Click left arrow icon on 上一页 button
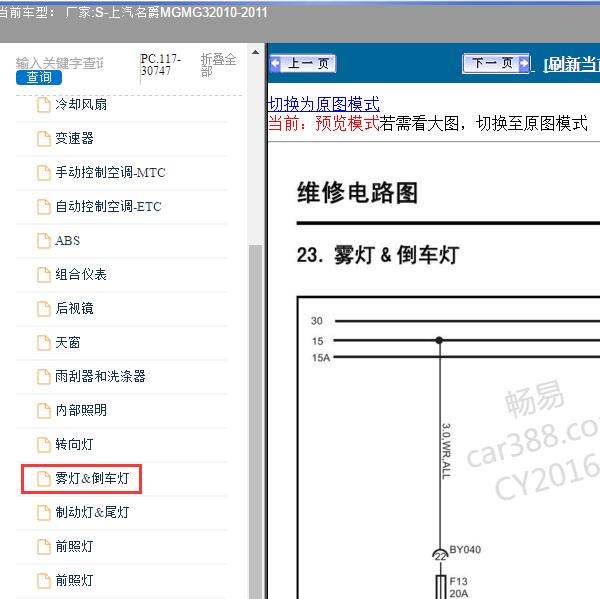Screen dimensions: 600x599 coord(276,64)
